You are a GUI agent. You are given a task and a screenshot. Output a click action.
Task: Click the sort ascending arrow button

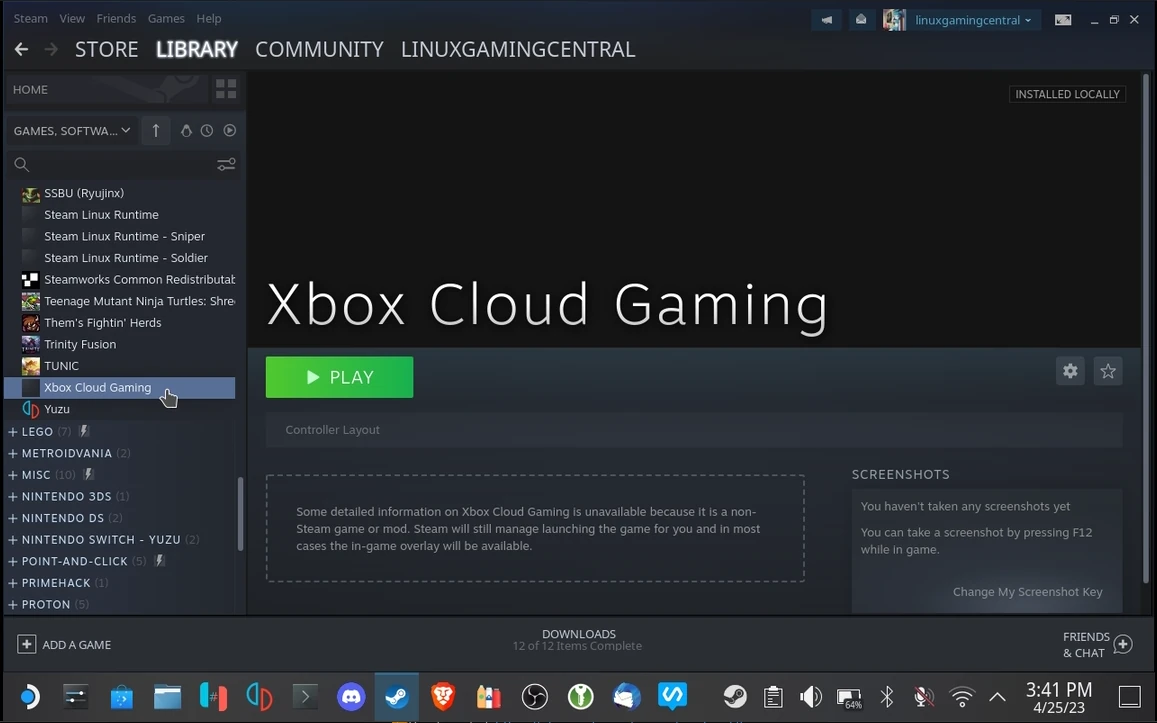(x=156, y=131)
